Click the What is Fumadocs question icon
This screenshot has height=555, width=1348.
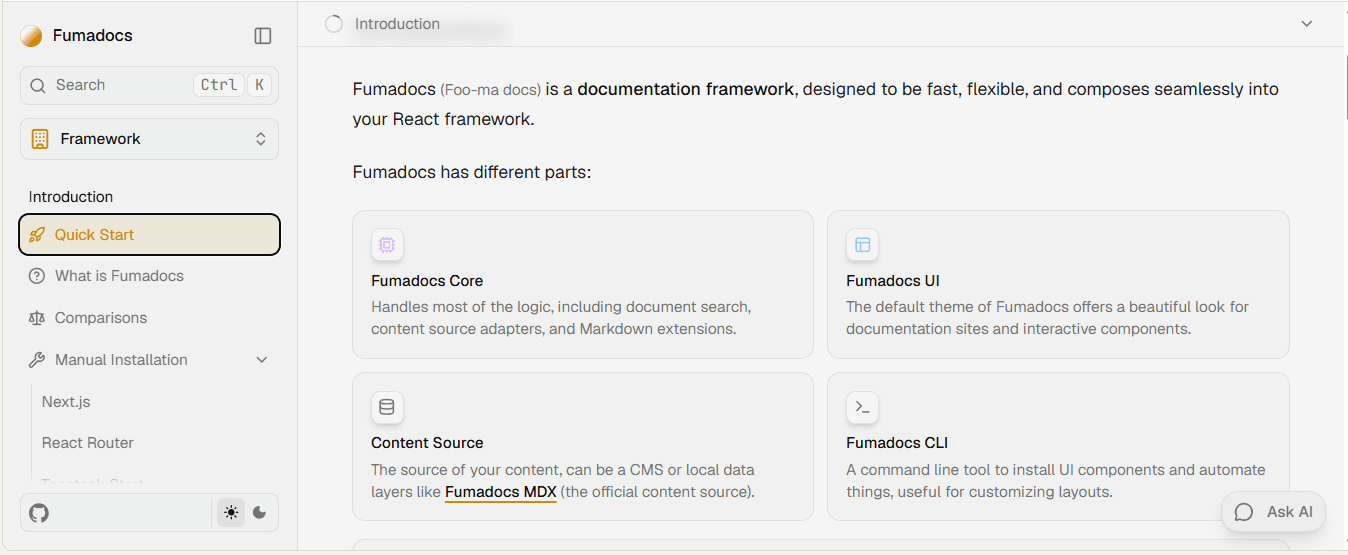point(37,276)
